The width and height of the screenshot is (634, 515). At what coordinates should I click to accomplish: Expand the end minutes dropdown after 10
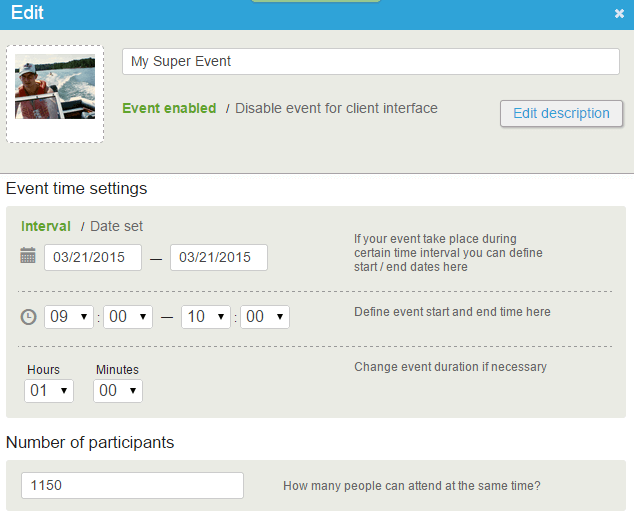pos(265,317)
